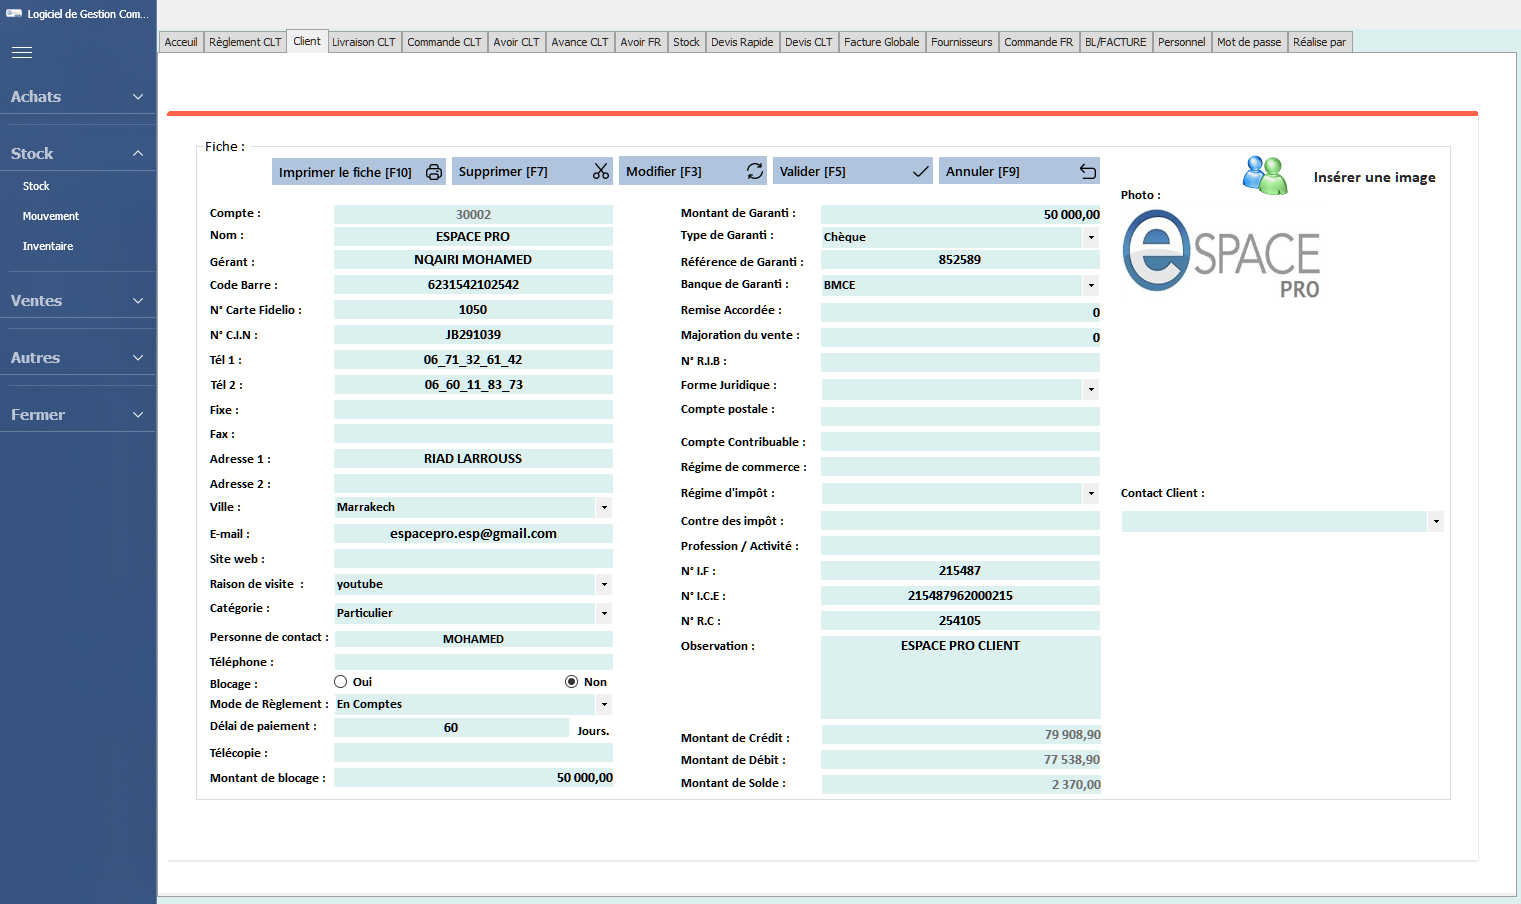Click the Supprimer [F7] button

point(532,172)
